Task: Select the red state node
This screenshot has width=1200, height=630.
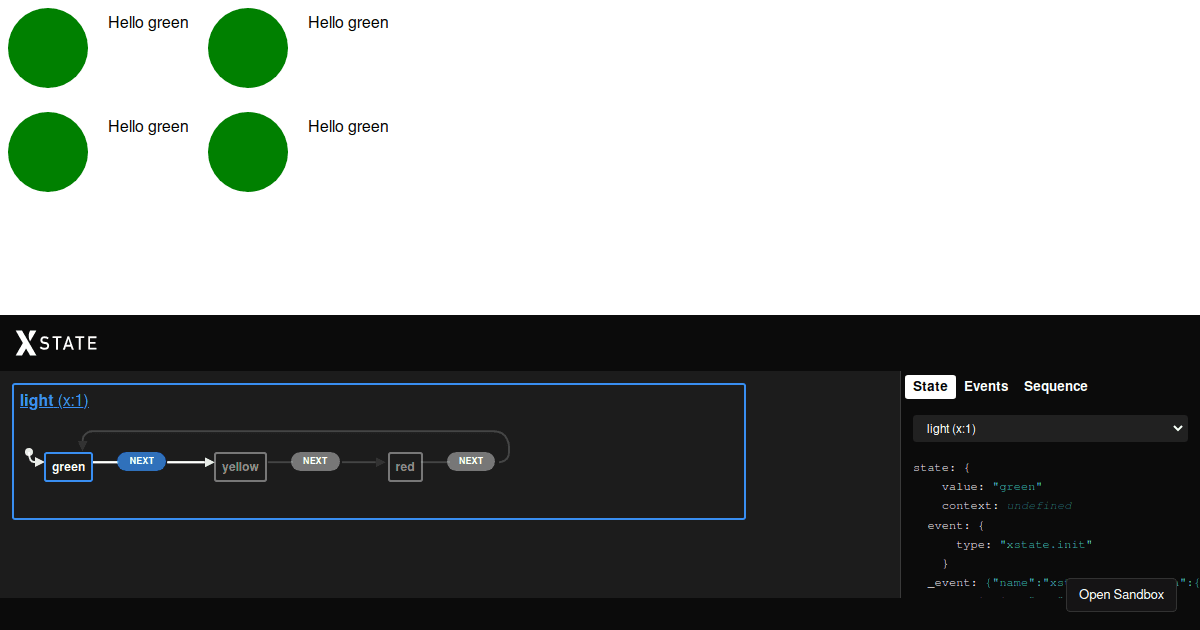Action: click(405, 467)
